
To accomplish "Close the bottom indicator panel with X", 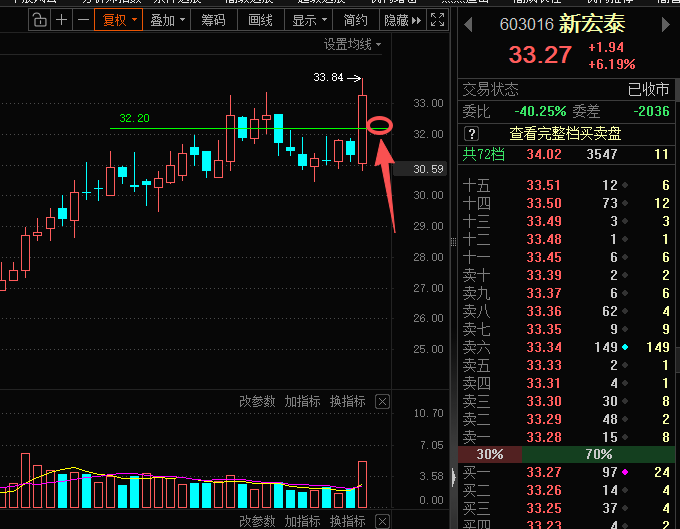I will [x=382, y=521].
